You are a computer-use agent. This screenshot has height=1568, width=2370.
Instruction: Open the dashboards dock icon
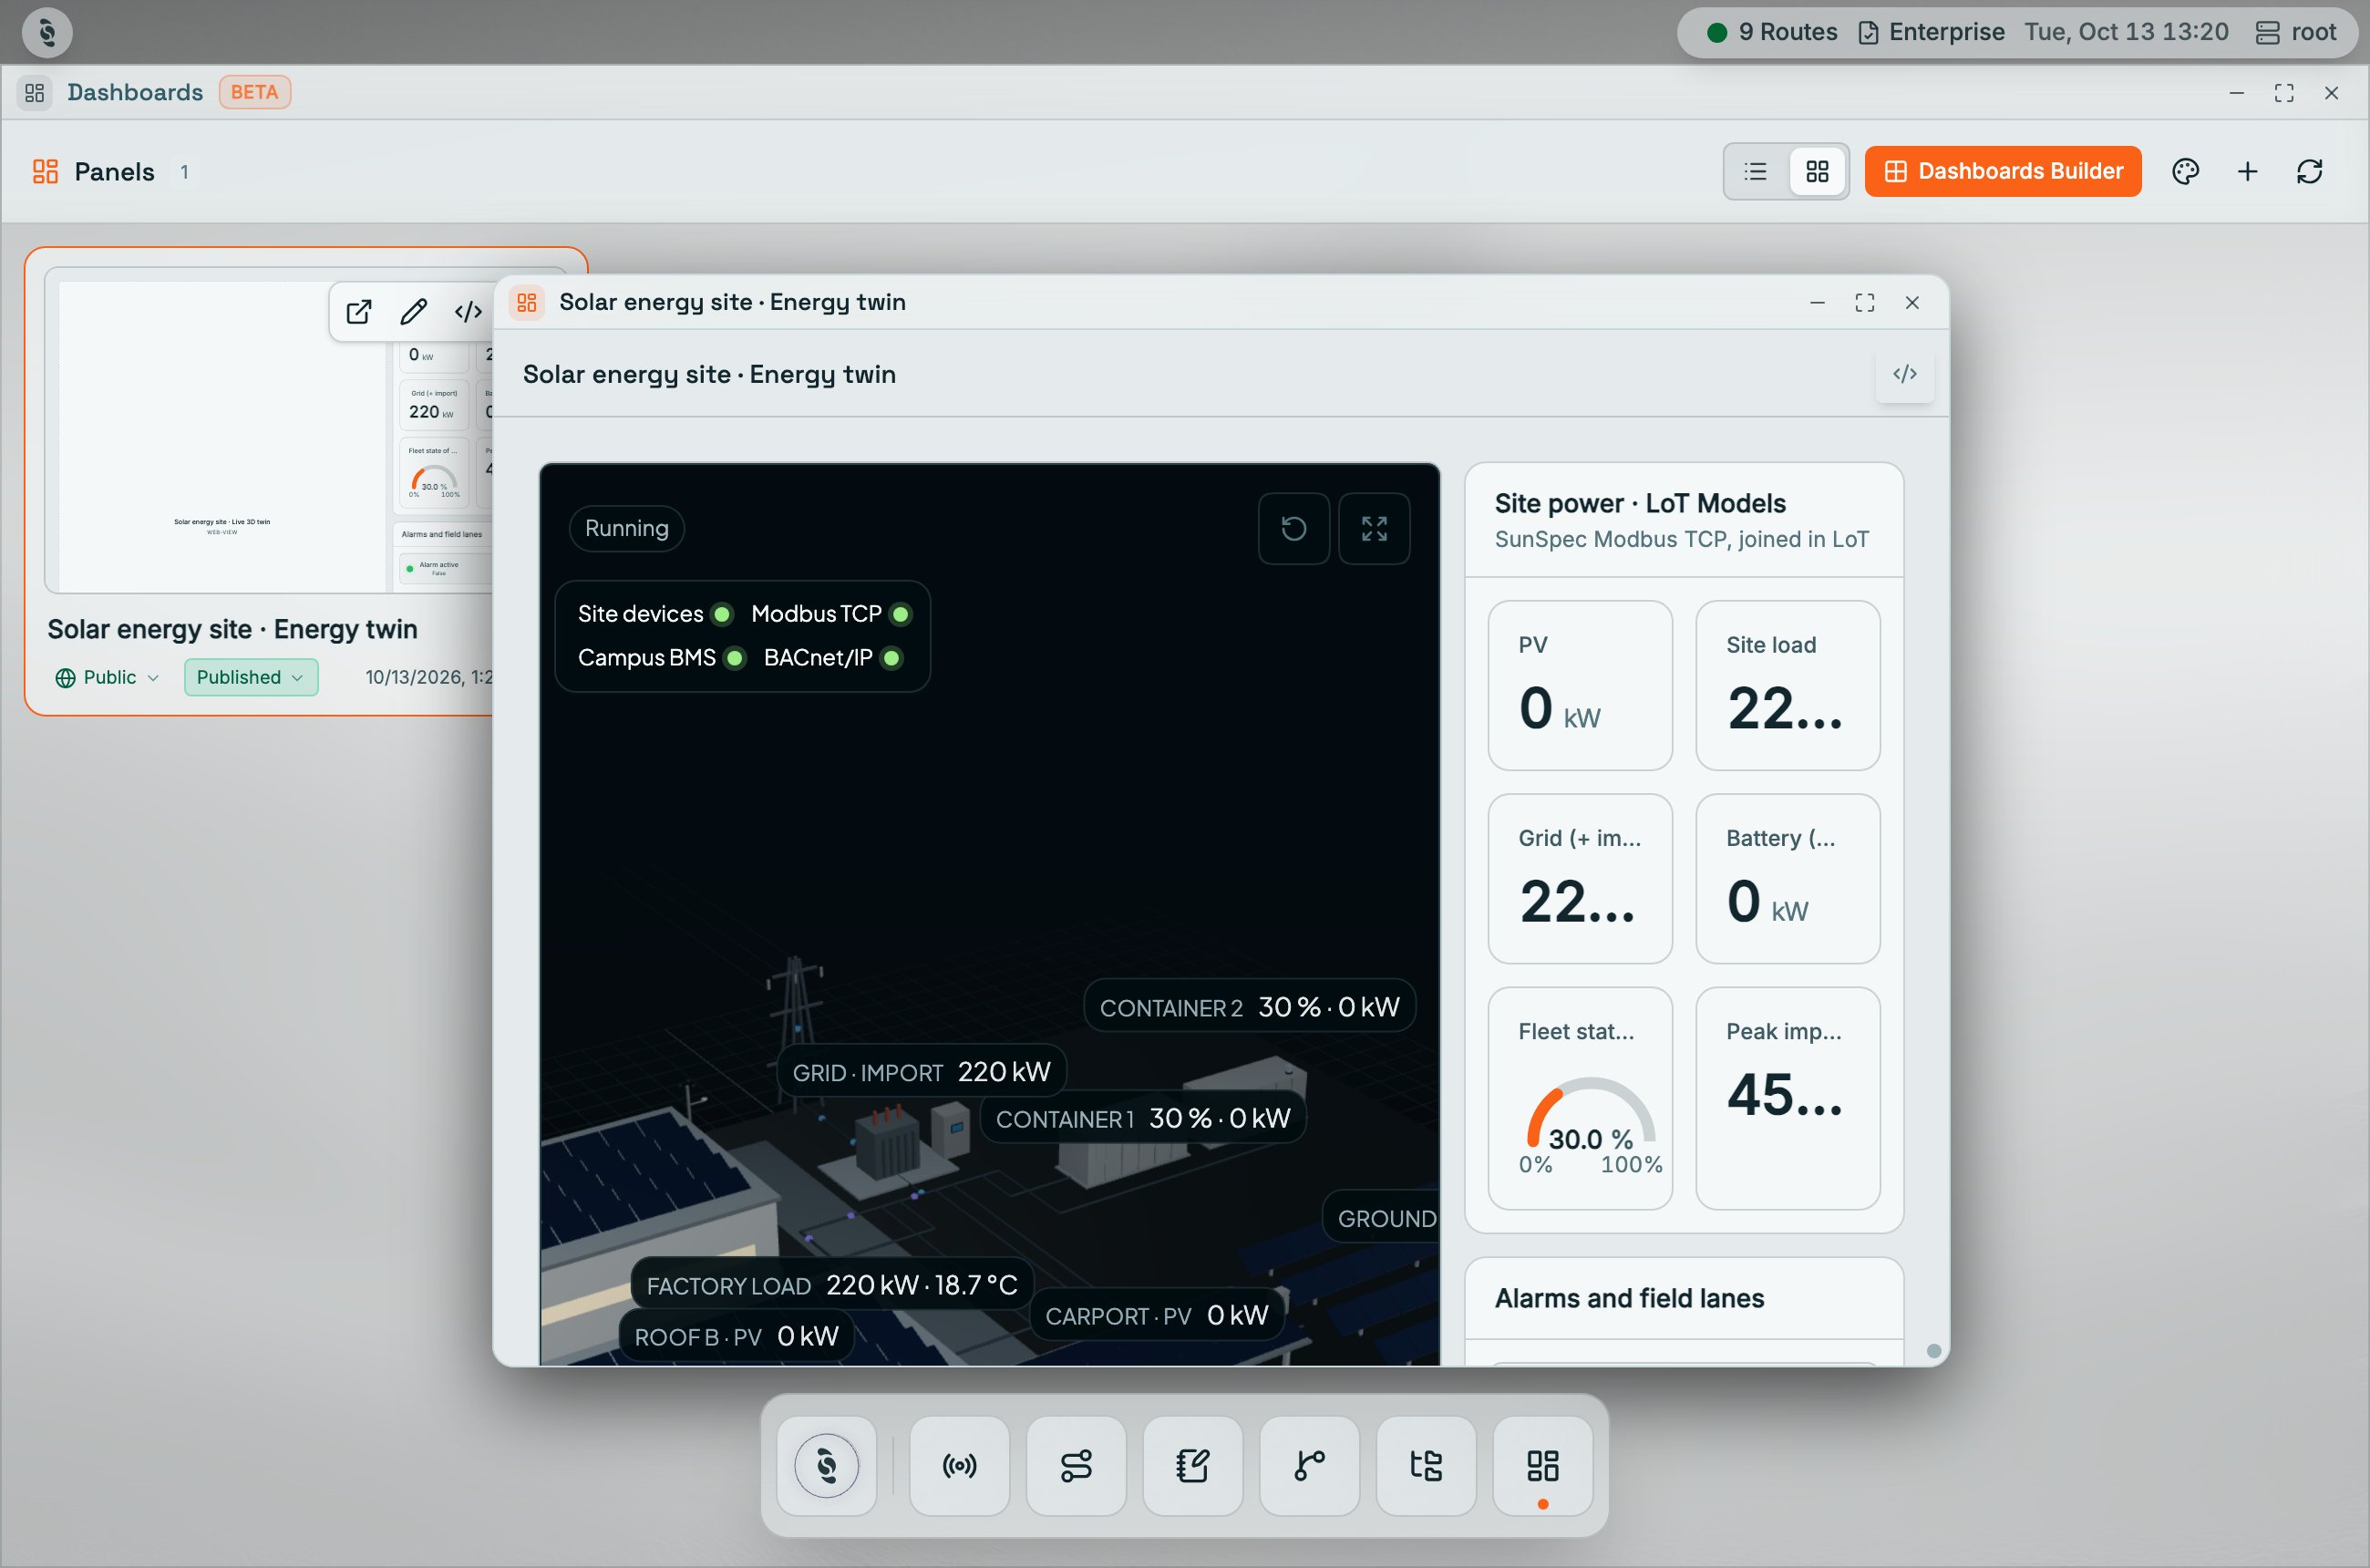tap(1543, 1466)
